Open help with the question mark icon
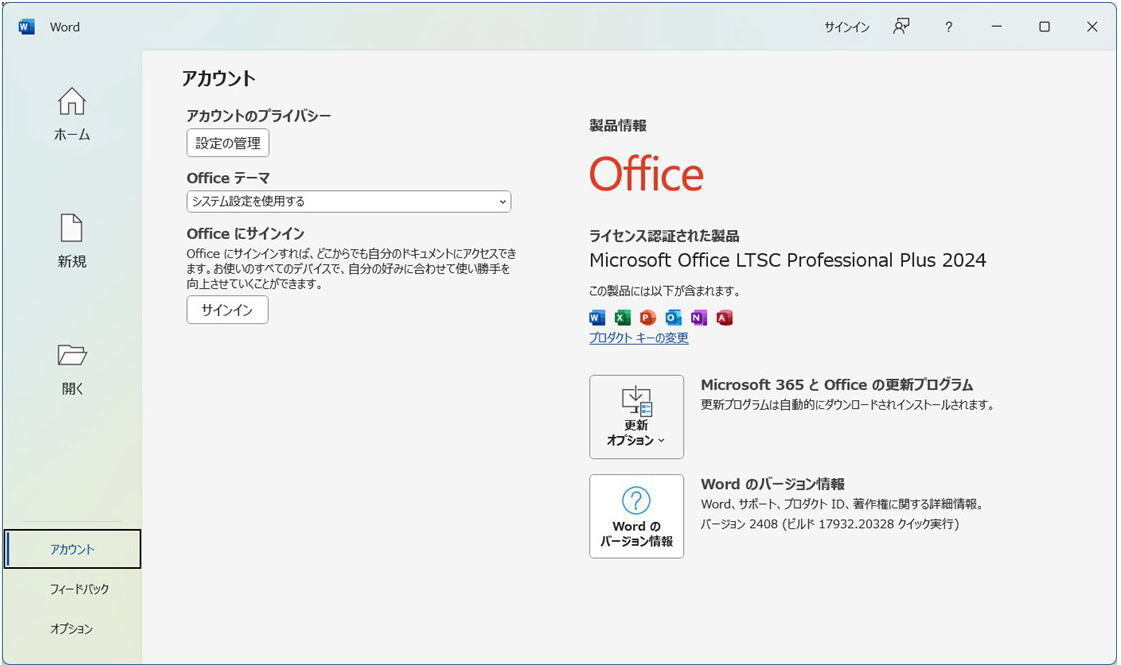 pos(948,27)
